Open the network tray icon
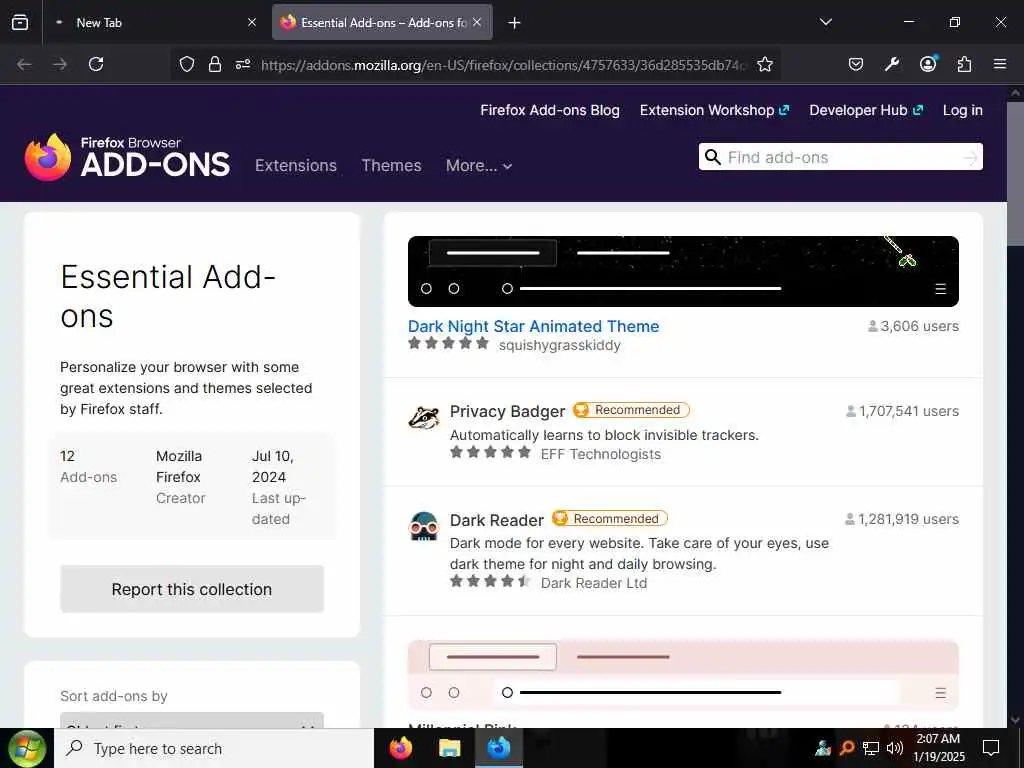The width and height of the screenshot is (1024, 768). 871,748
